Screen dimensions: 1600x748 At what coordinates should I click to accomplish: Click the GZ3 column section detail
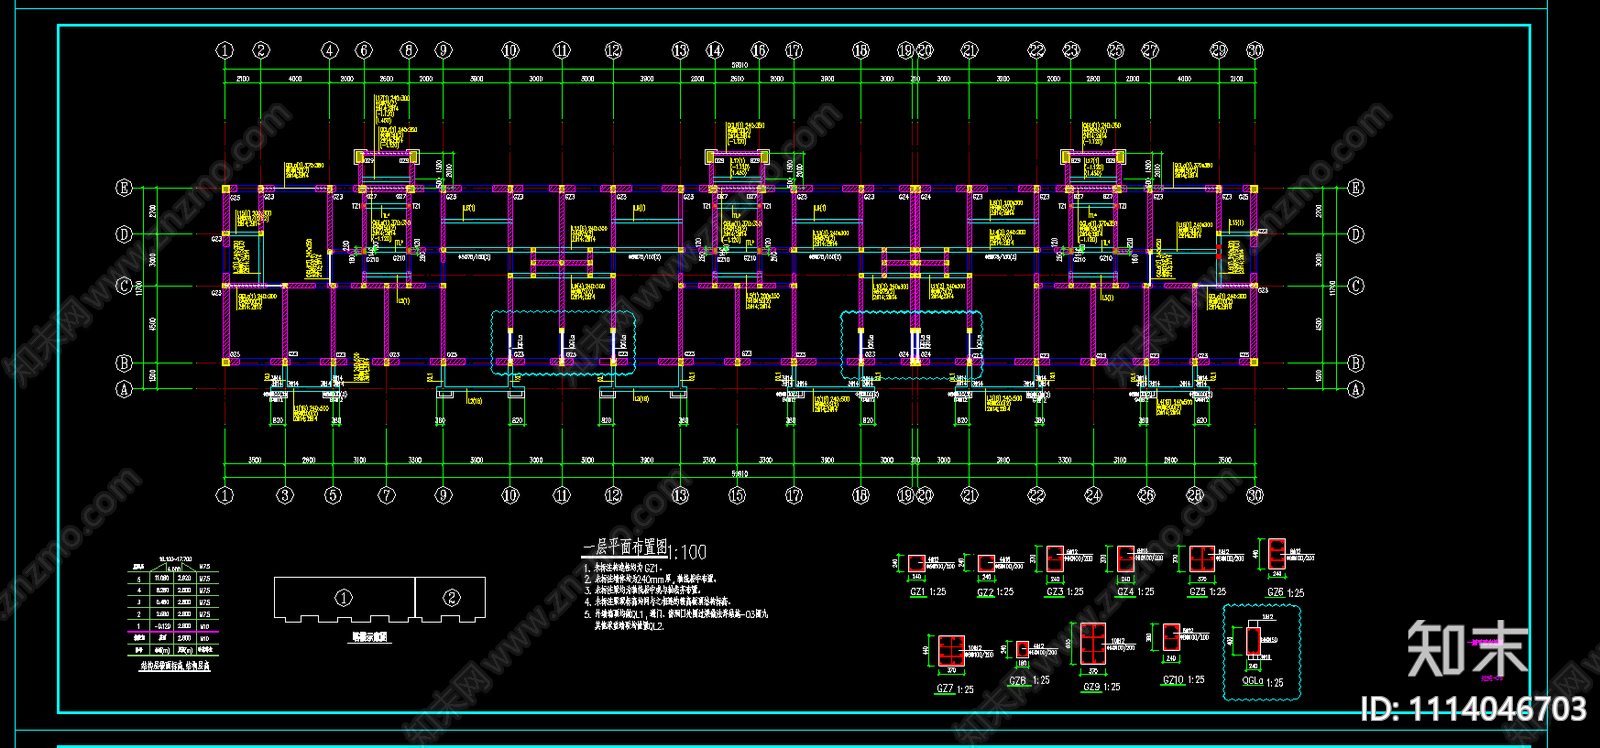point(1055,559)
